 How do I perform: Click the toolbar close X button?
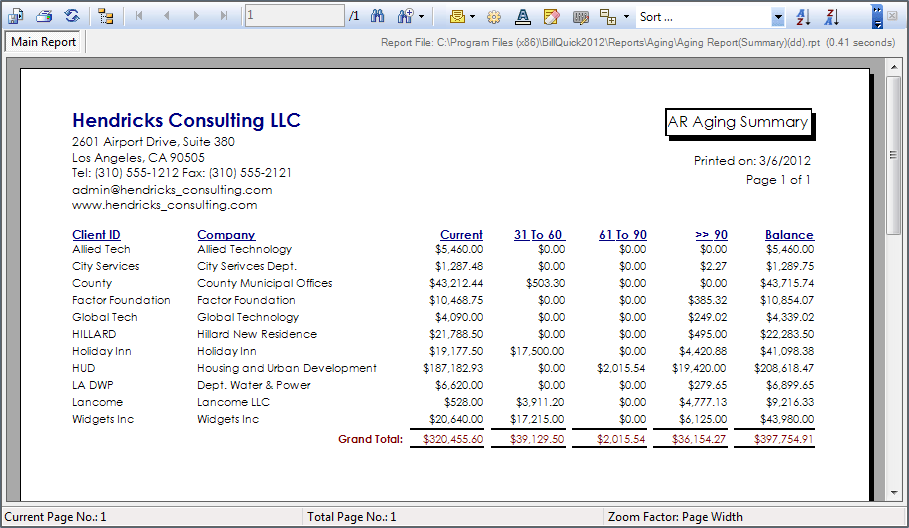(x=892, y=16)
